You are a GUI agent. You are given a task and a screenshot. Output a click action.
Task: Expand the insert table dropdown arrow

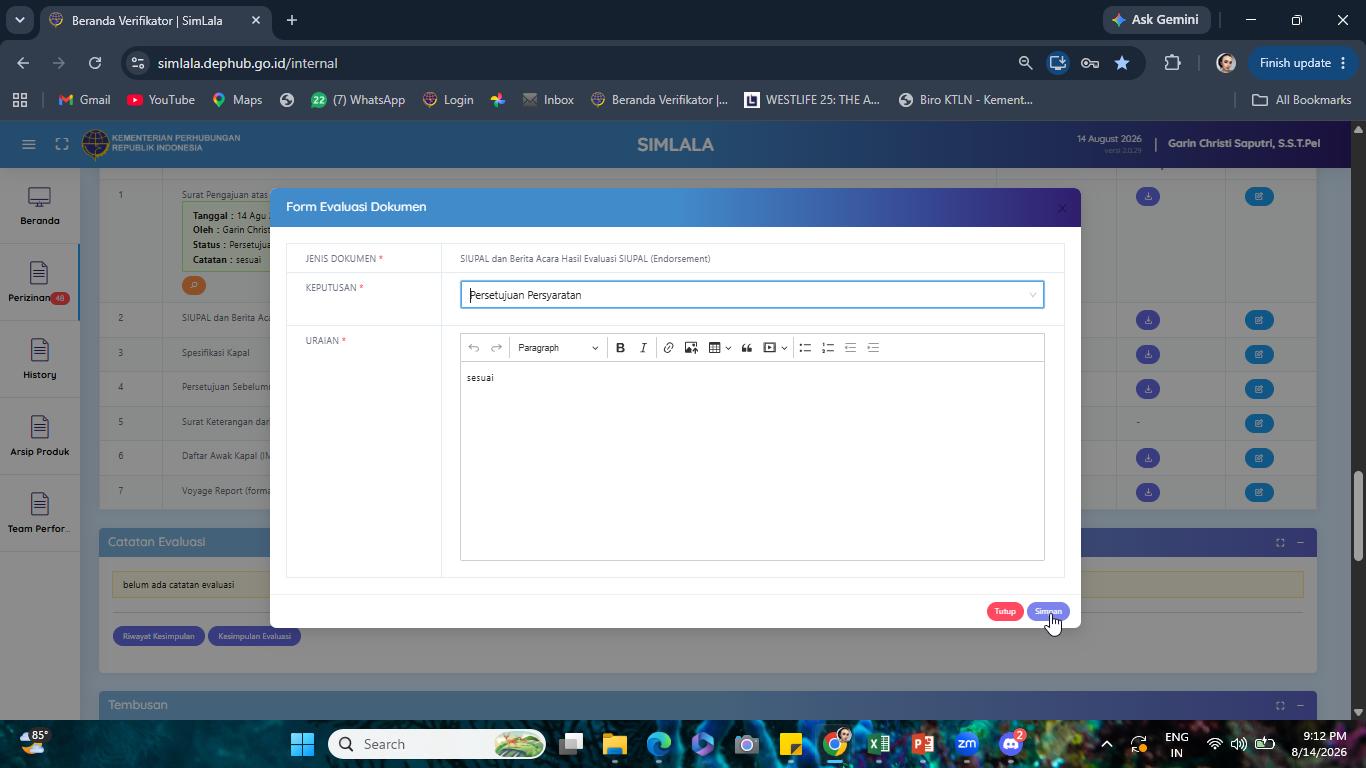728,348
